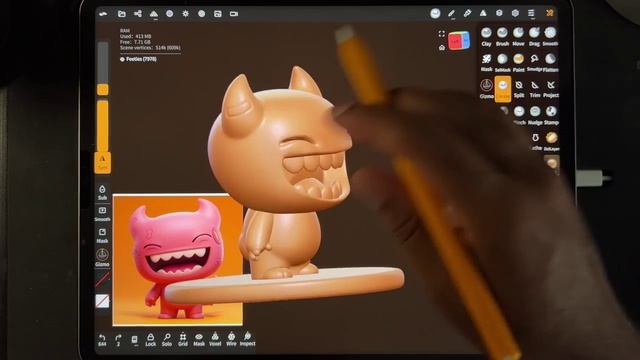Open the background image menu
The width and height of the screenshot is (640, 360).
tap(218, 14)
